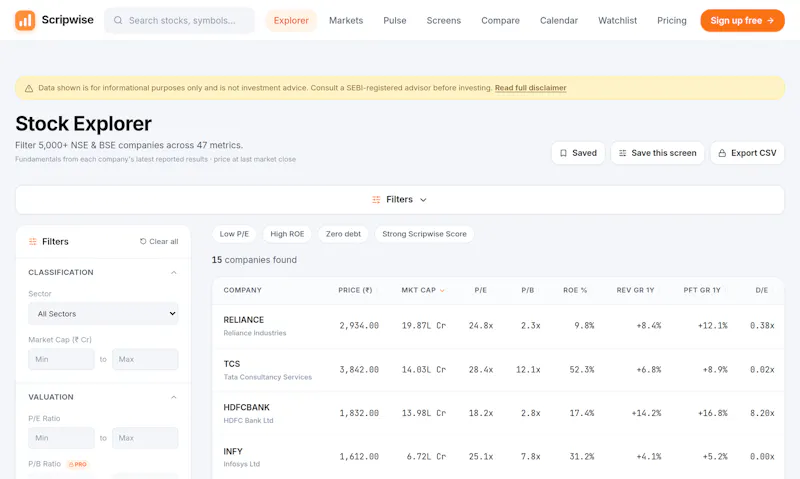Click the sliders icon on Save this screen
800x479 pixels.
(x=622, y=153)
